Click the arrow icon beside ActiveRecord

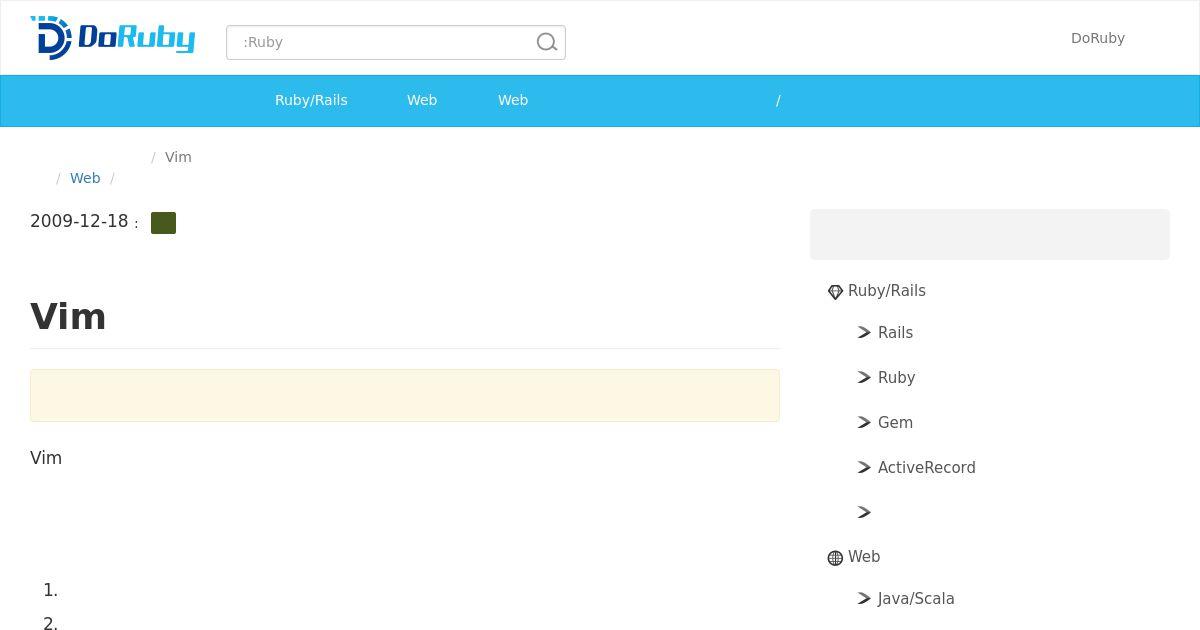tap(865, 468)
